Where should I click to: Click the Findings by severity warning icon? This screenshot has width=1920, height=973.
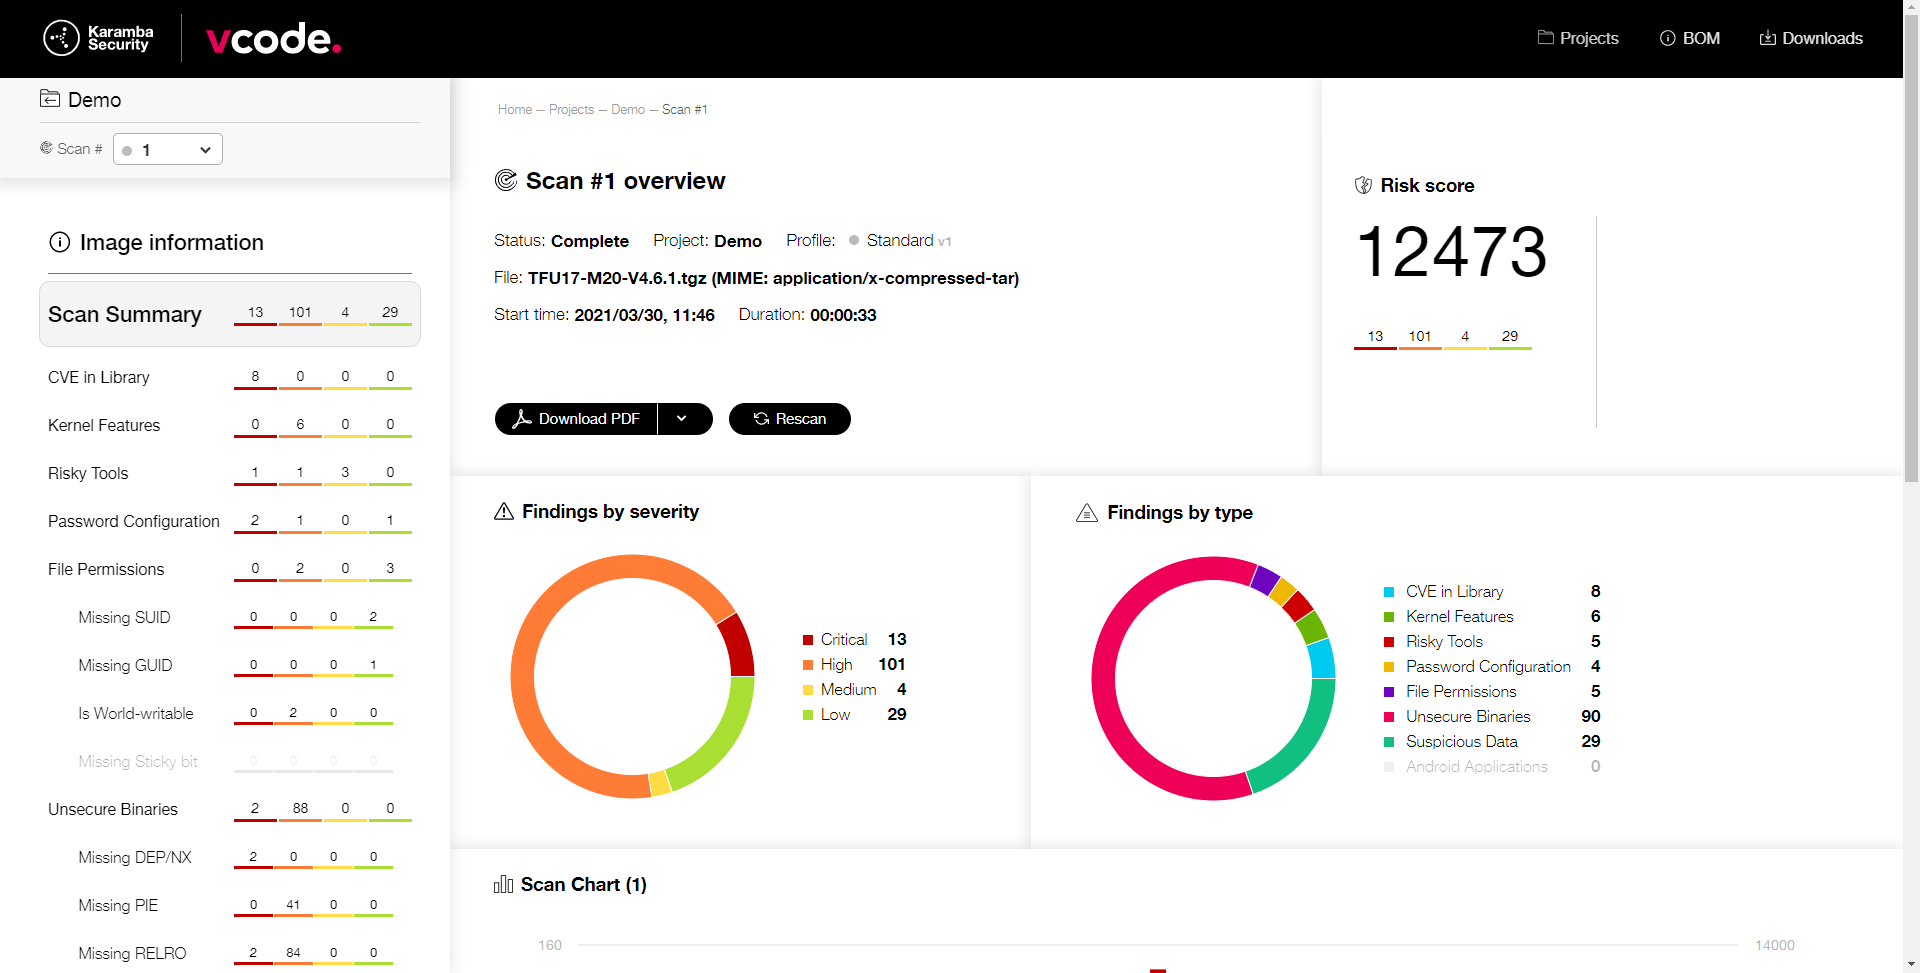tap(503, 511)
